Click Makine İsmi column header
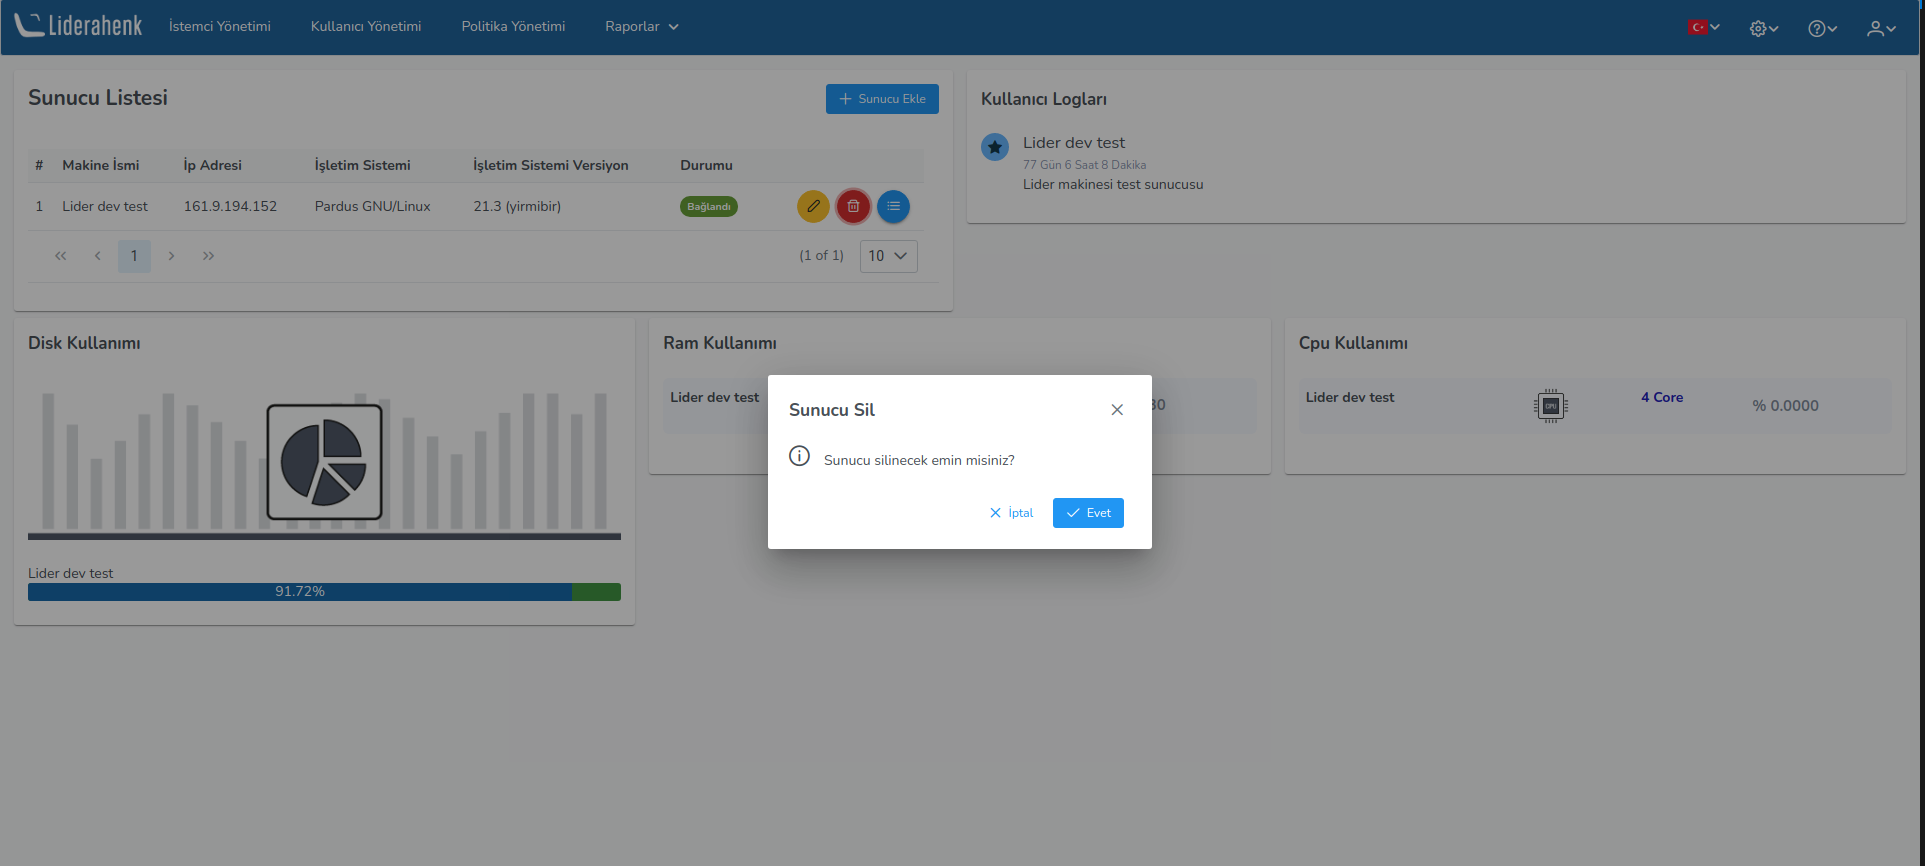 (101, 165)
